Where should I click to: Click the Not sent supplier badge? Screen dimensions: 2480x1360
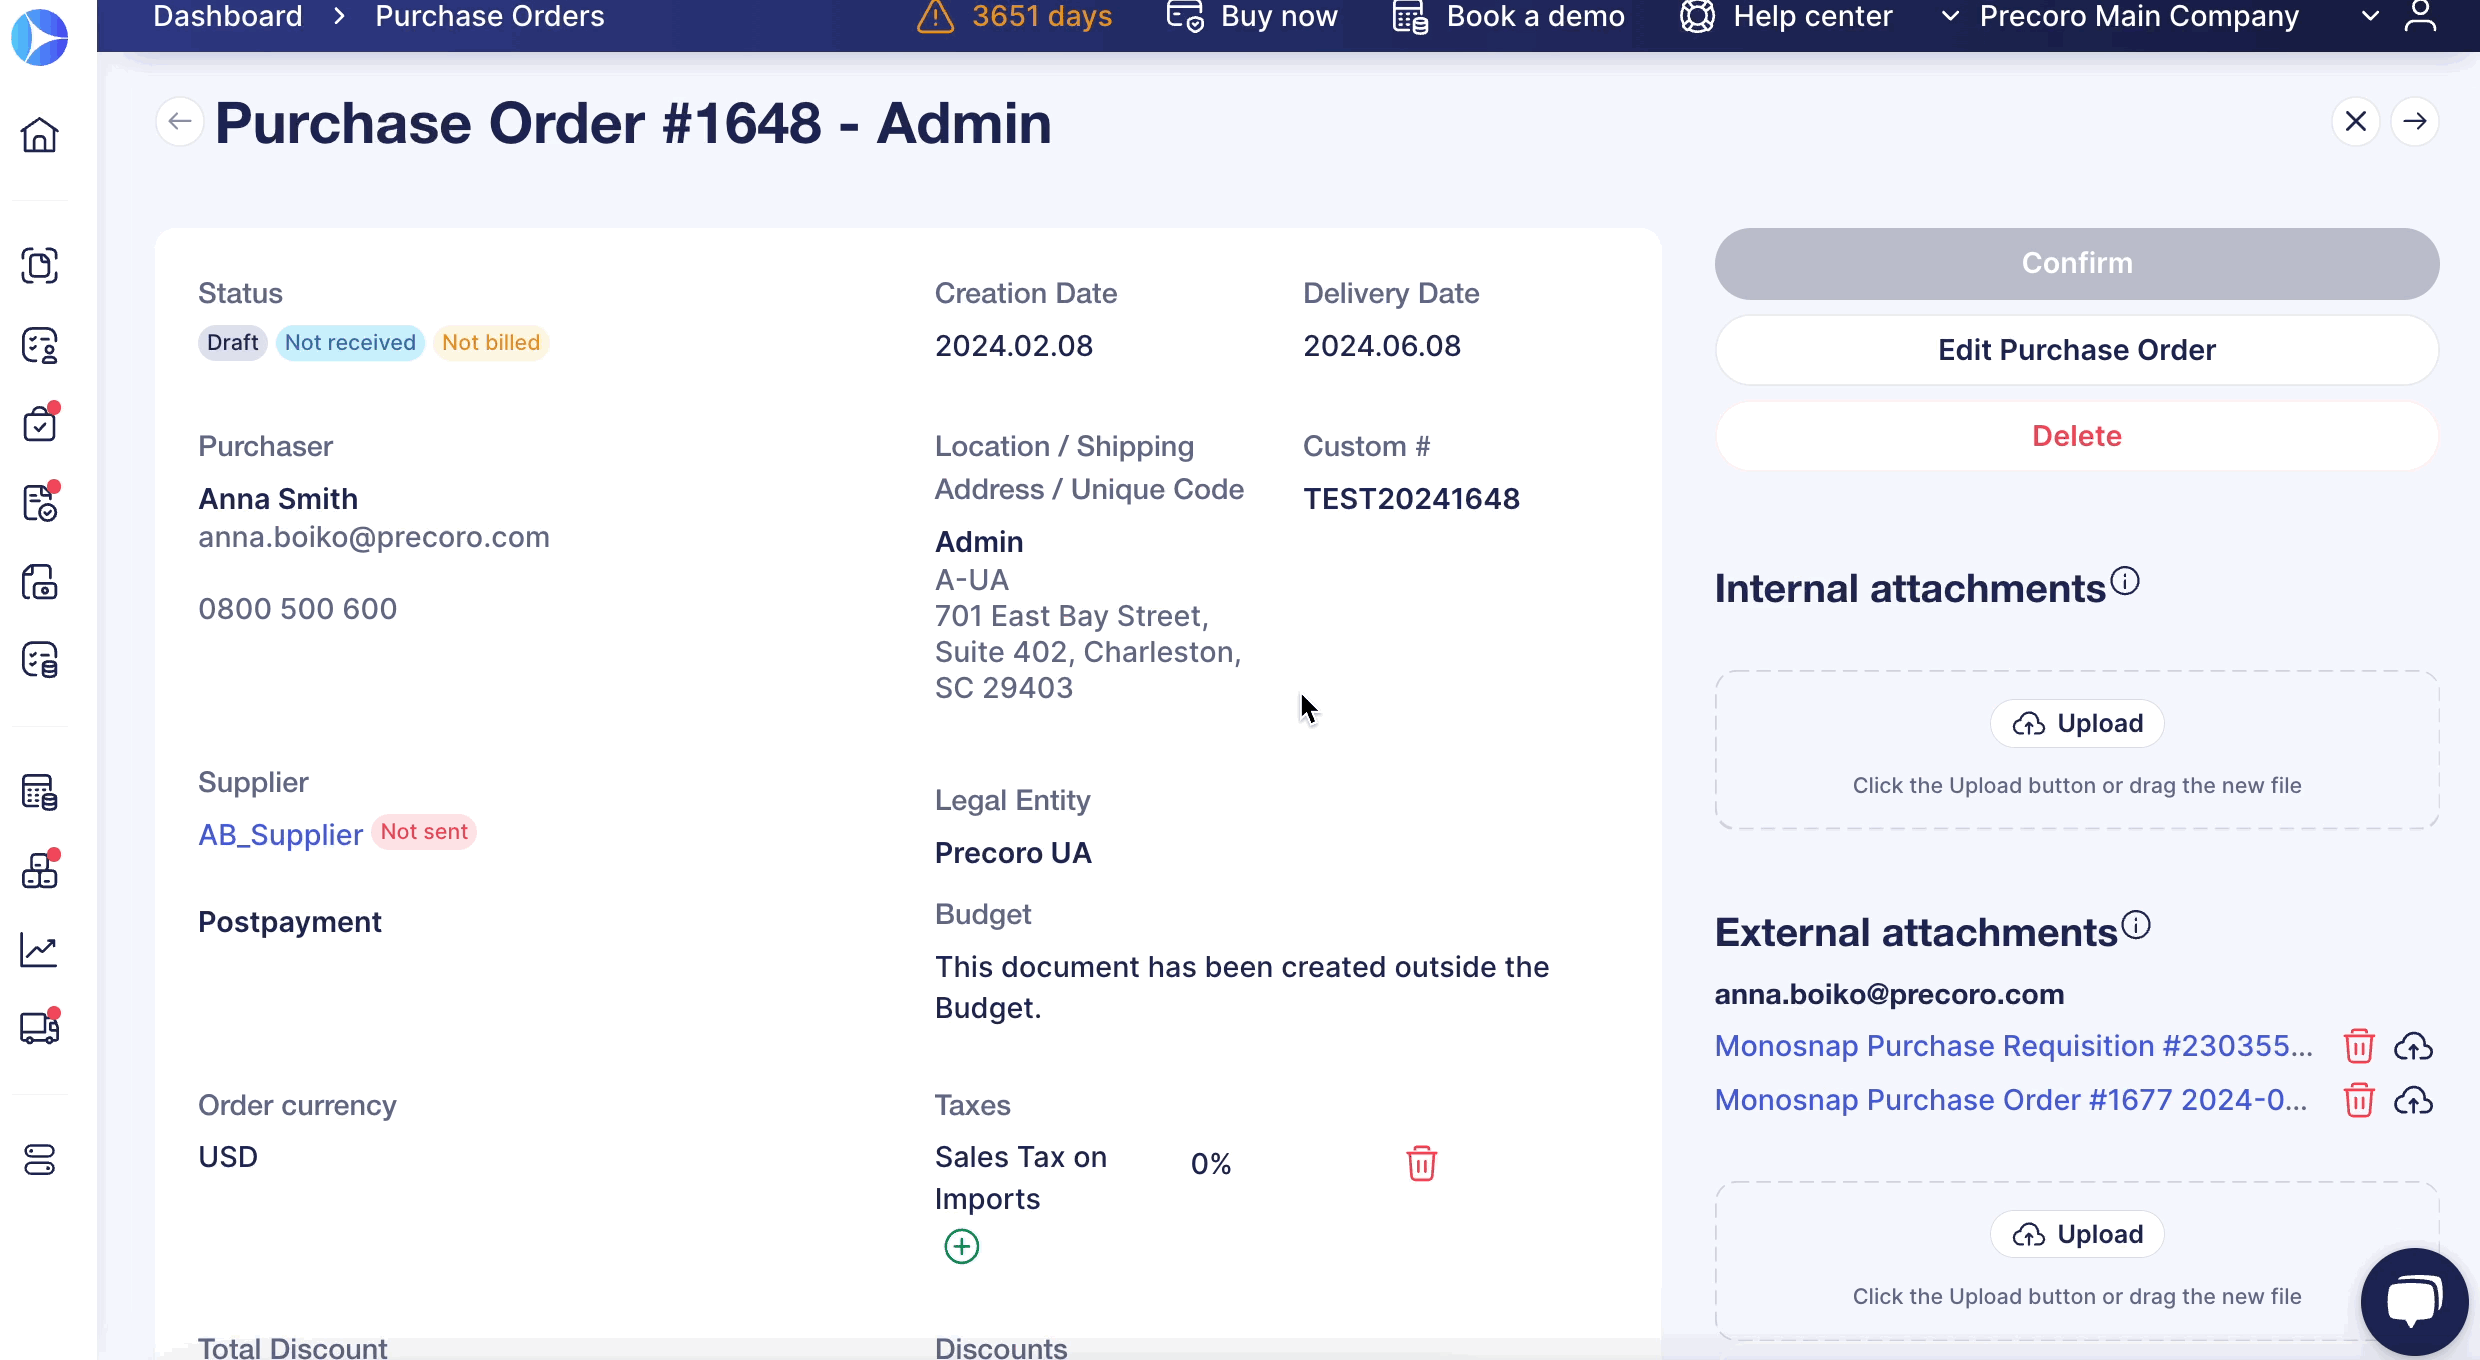pos(424,832)
